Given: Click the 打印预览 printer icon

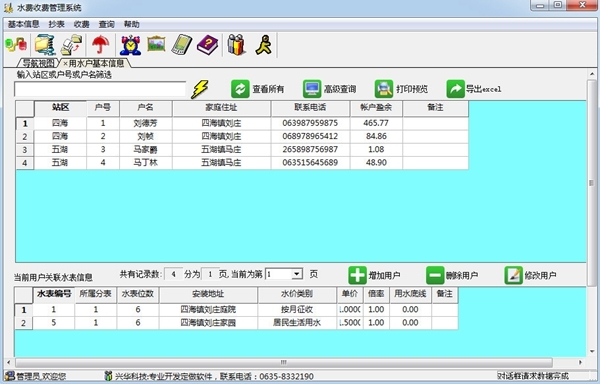Looking at the screenshot, I should click(384, 89).
